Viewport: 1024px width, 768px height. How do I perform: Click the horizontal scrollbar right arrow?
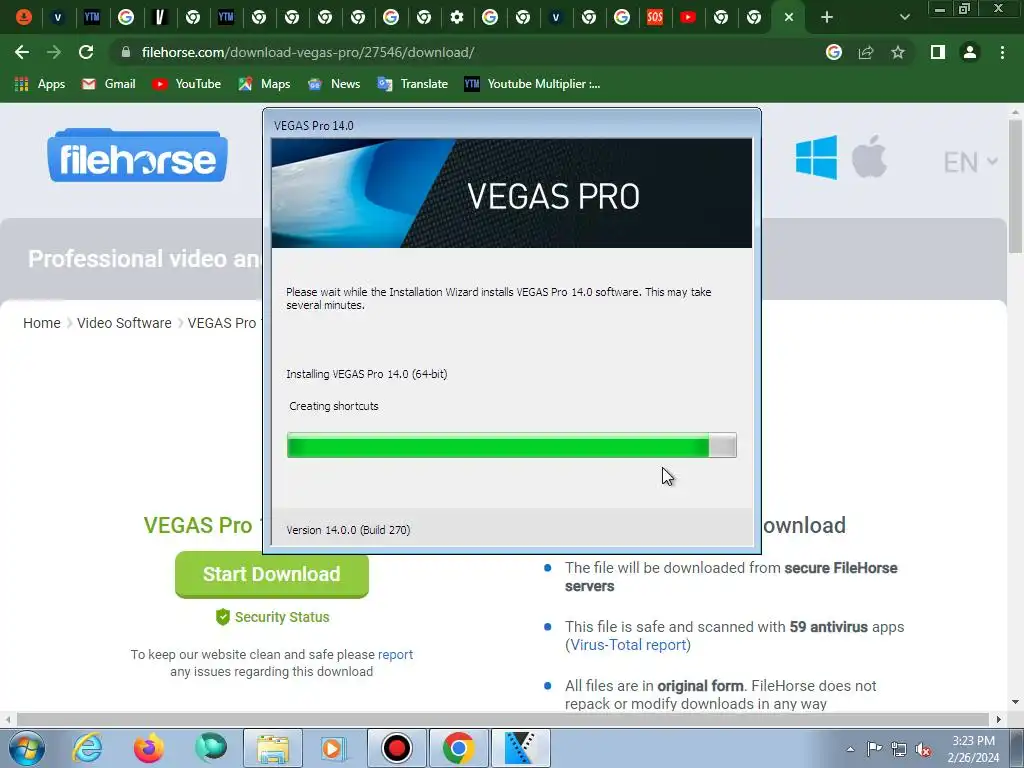tap(999, 719)
